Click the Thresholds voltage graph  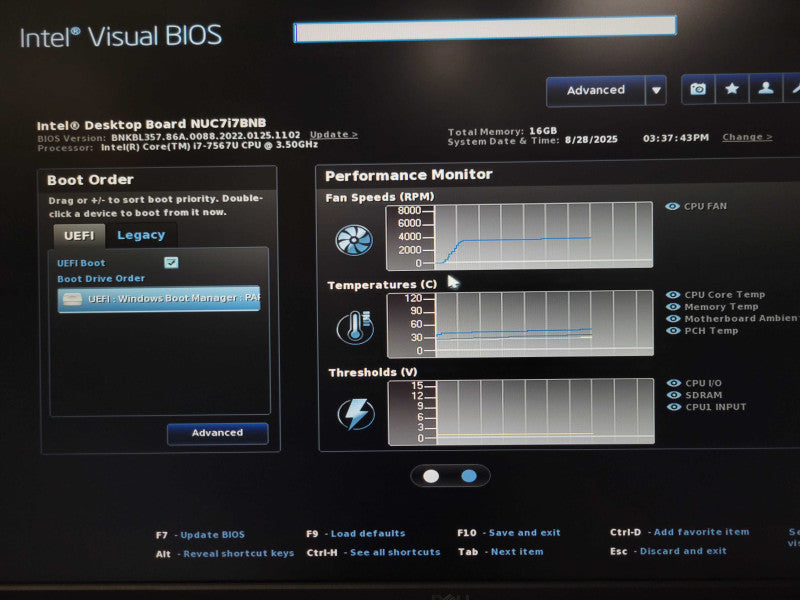(x=521, y=412)
